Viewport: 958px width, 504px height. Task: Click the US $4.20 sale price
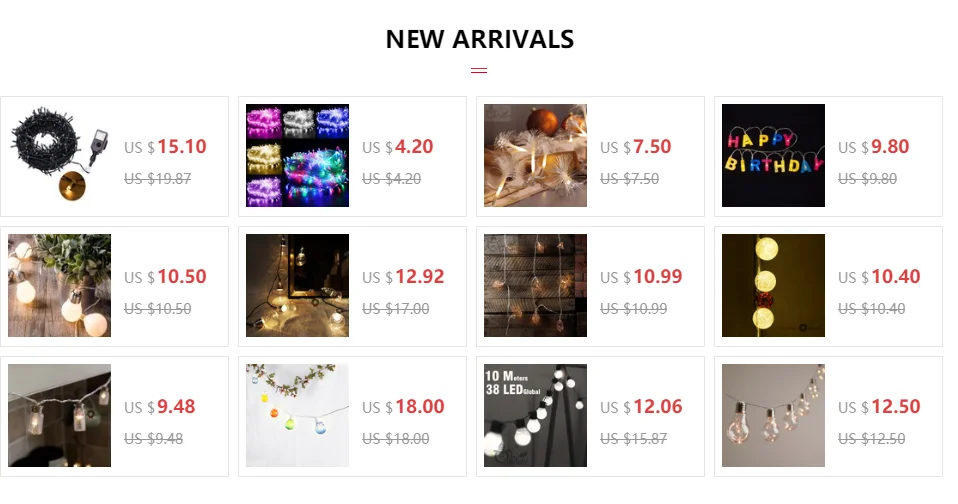pyautogui.click(x=398, y=147)
